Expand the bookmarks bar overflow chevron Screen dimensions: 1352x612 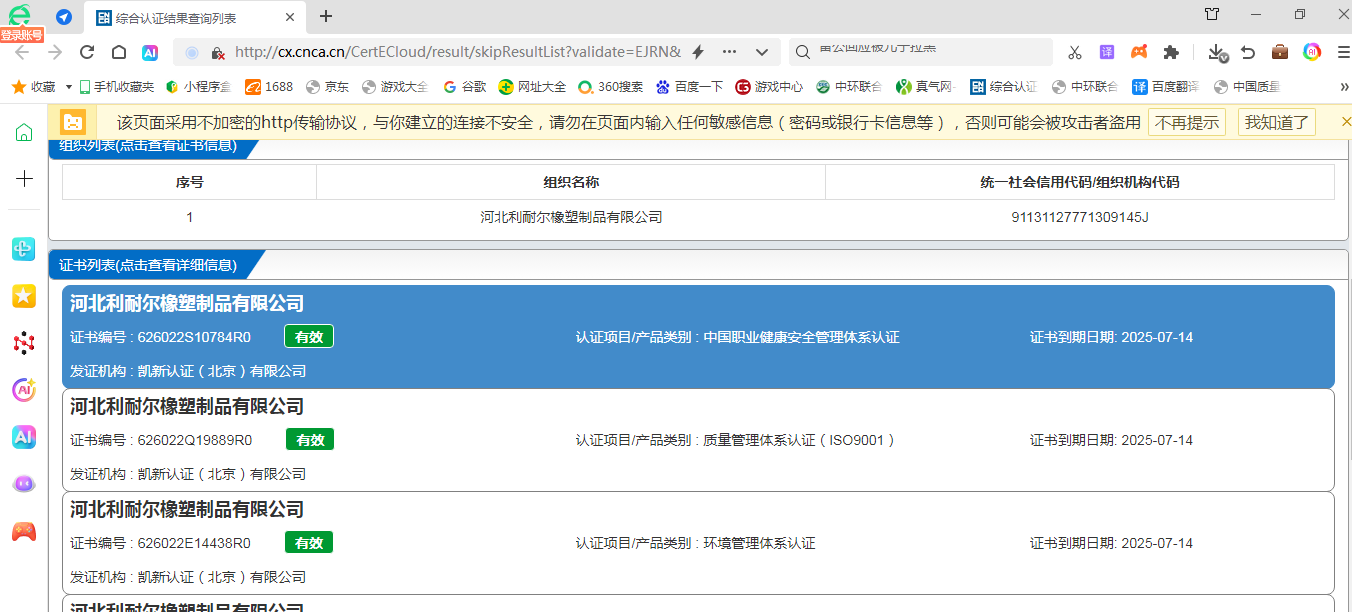pos(1344,87)
